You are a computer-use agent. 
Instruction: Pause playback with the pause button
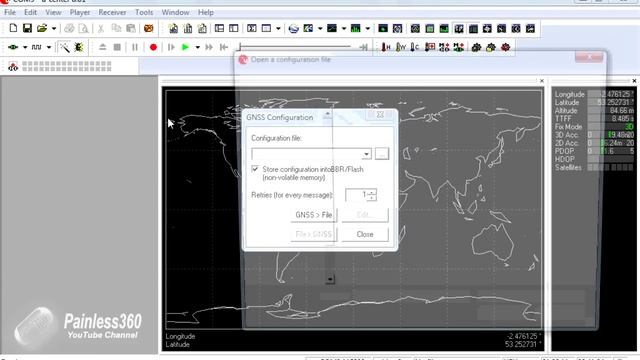tap(135, 47)
